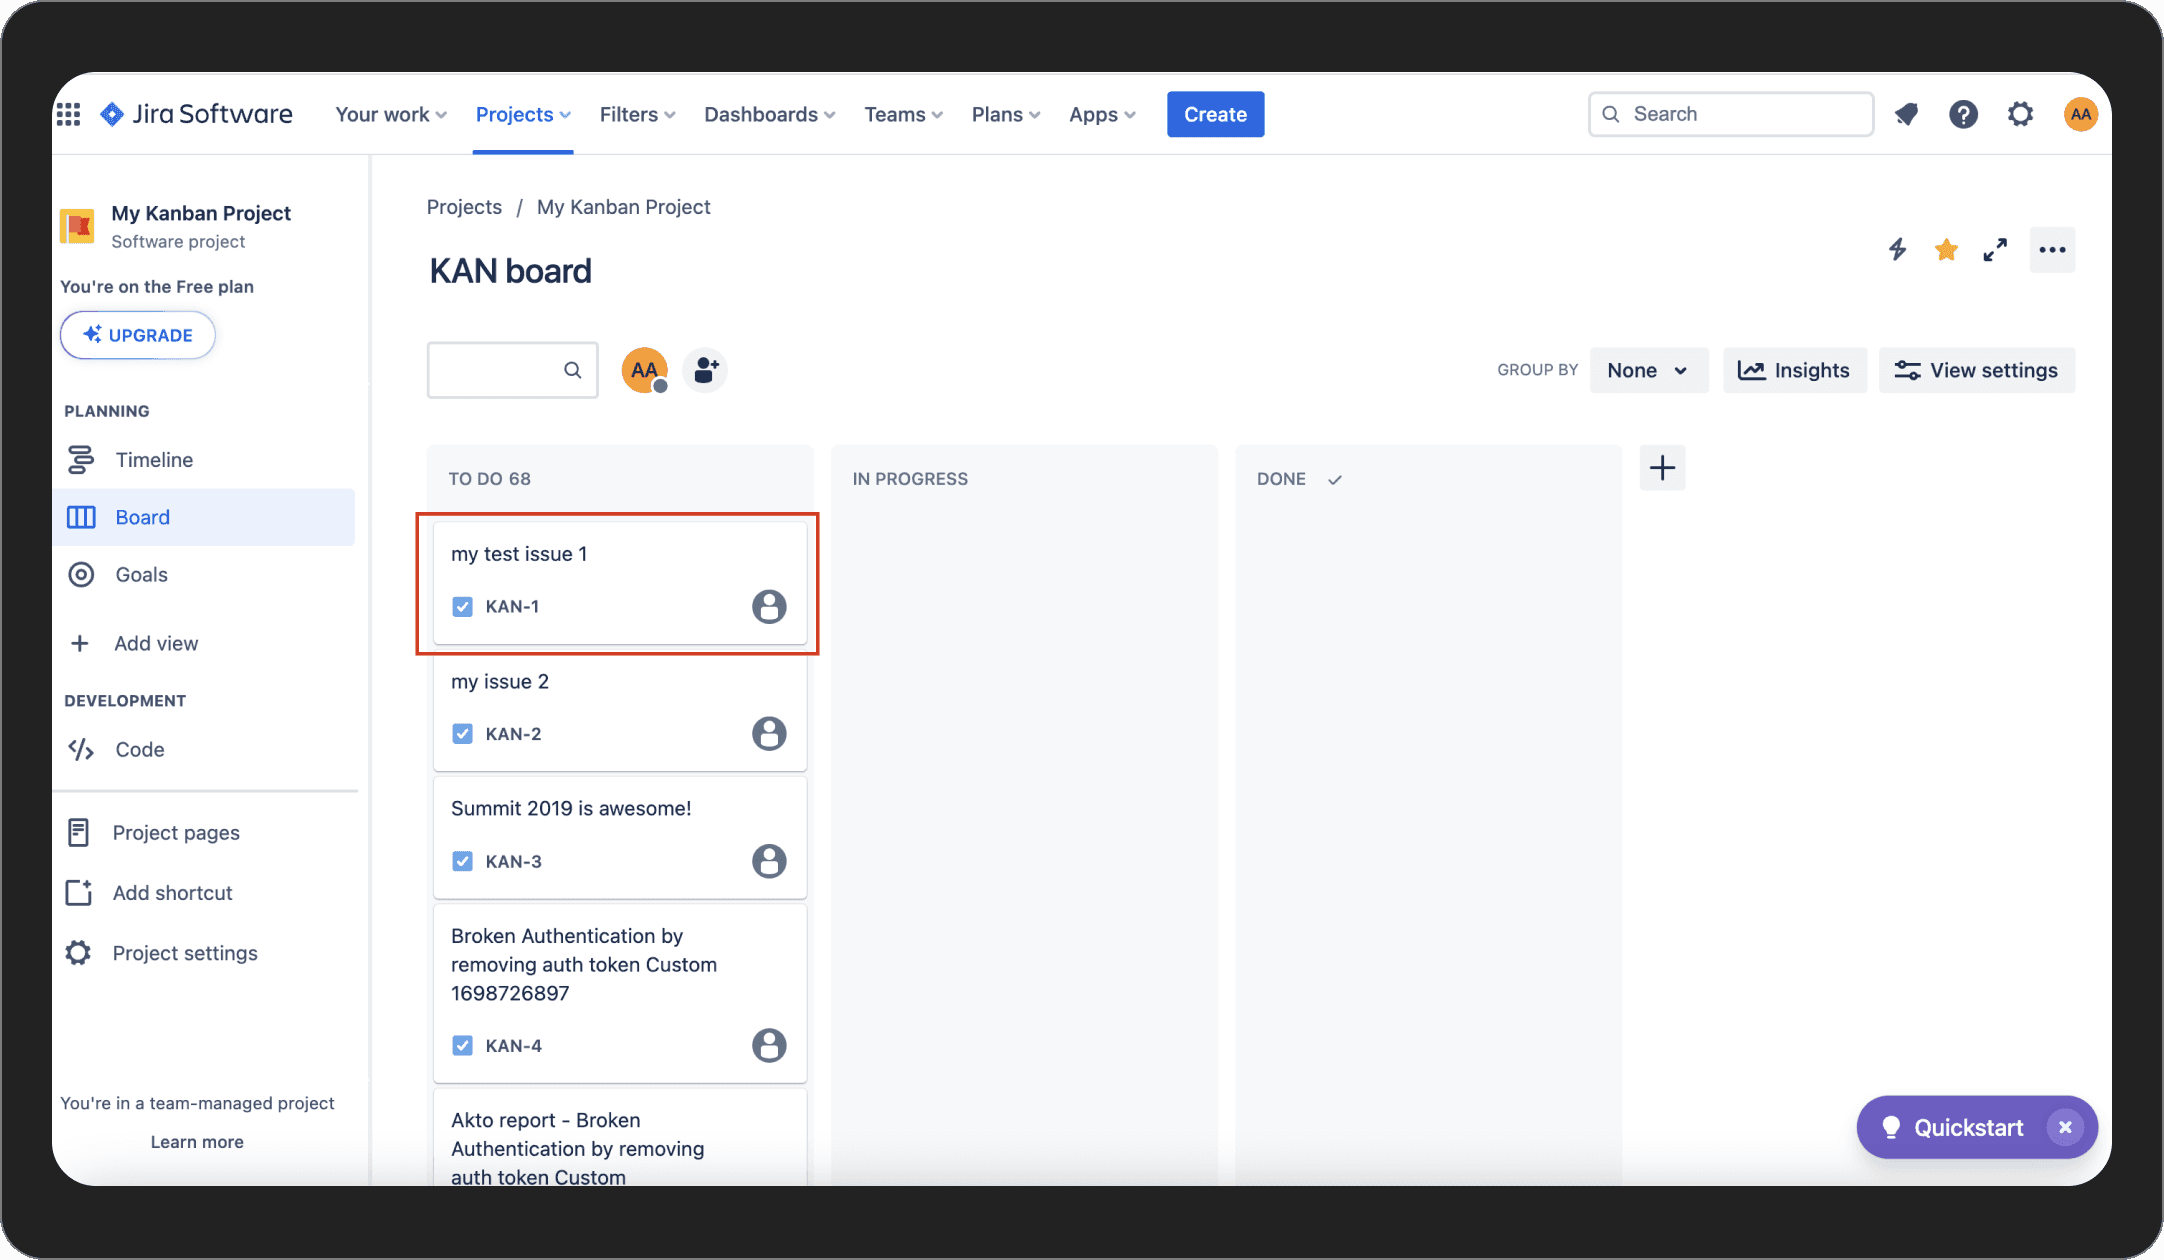Click the automation lightning bolt icon

[x=1897, y=249]
